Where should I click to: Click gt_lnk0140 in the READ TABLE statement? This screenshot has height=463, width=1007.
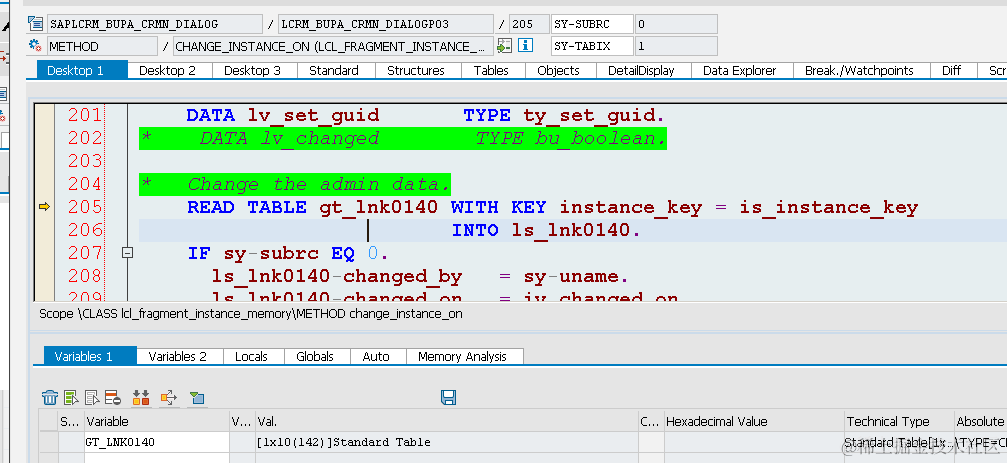[379, 207]
